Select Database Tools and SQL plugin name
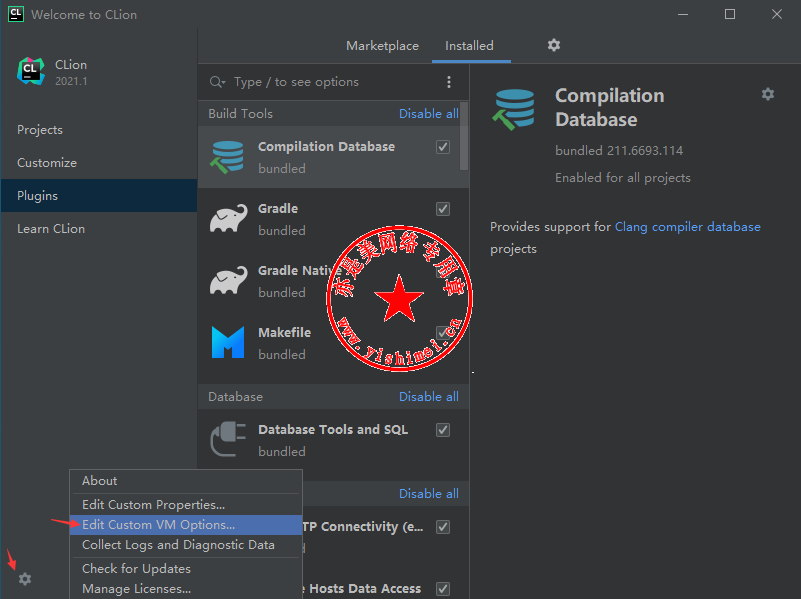The height and width of the screenshot is (599, 801). coord(333,429)
